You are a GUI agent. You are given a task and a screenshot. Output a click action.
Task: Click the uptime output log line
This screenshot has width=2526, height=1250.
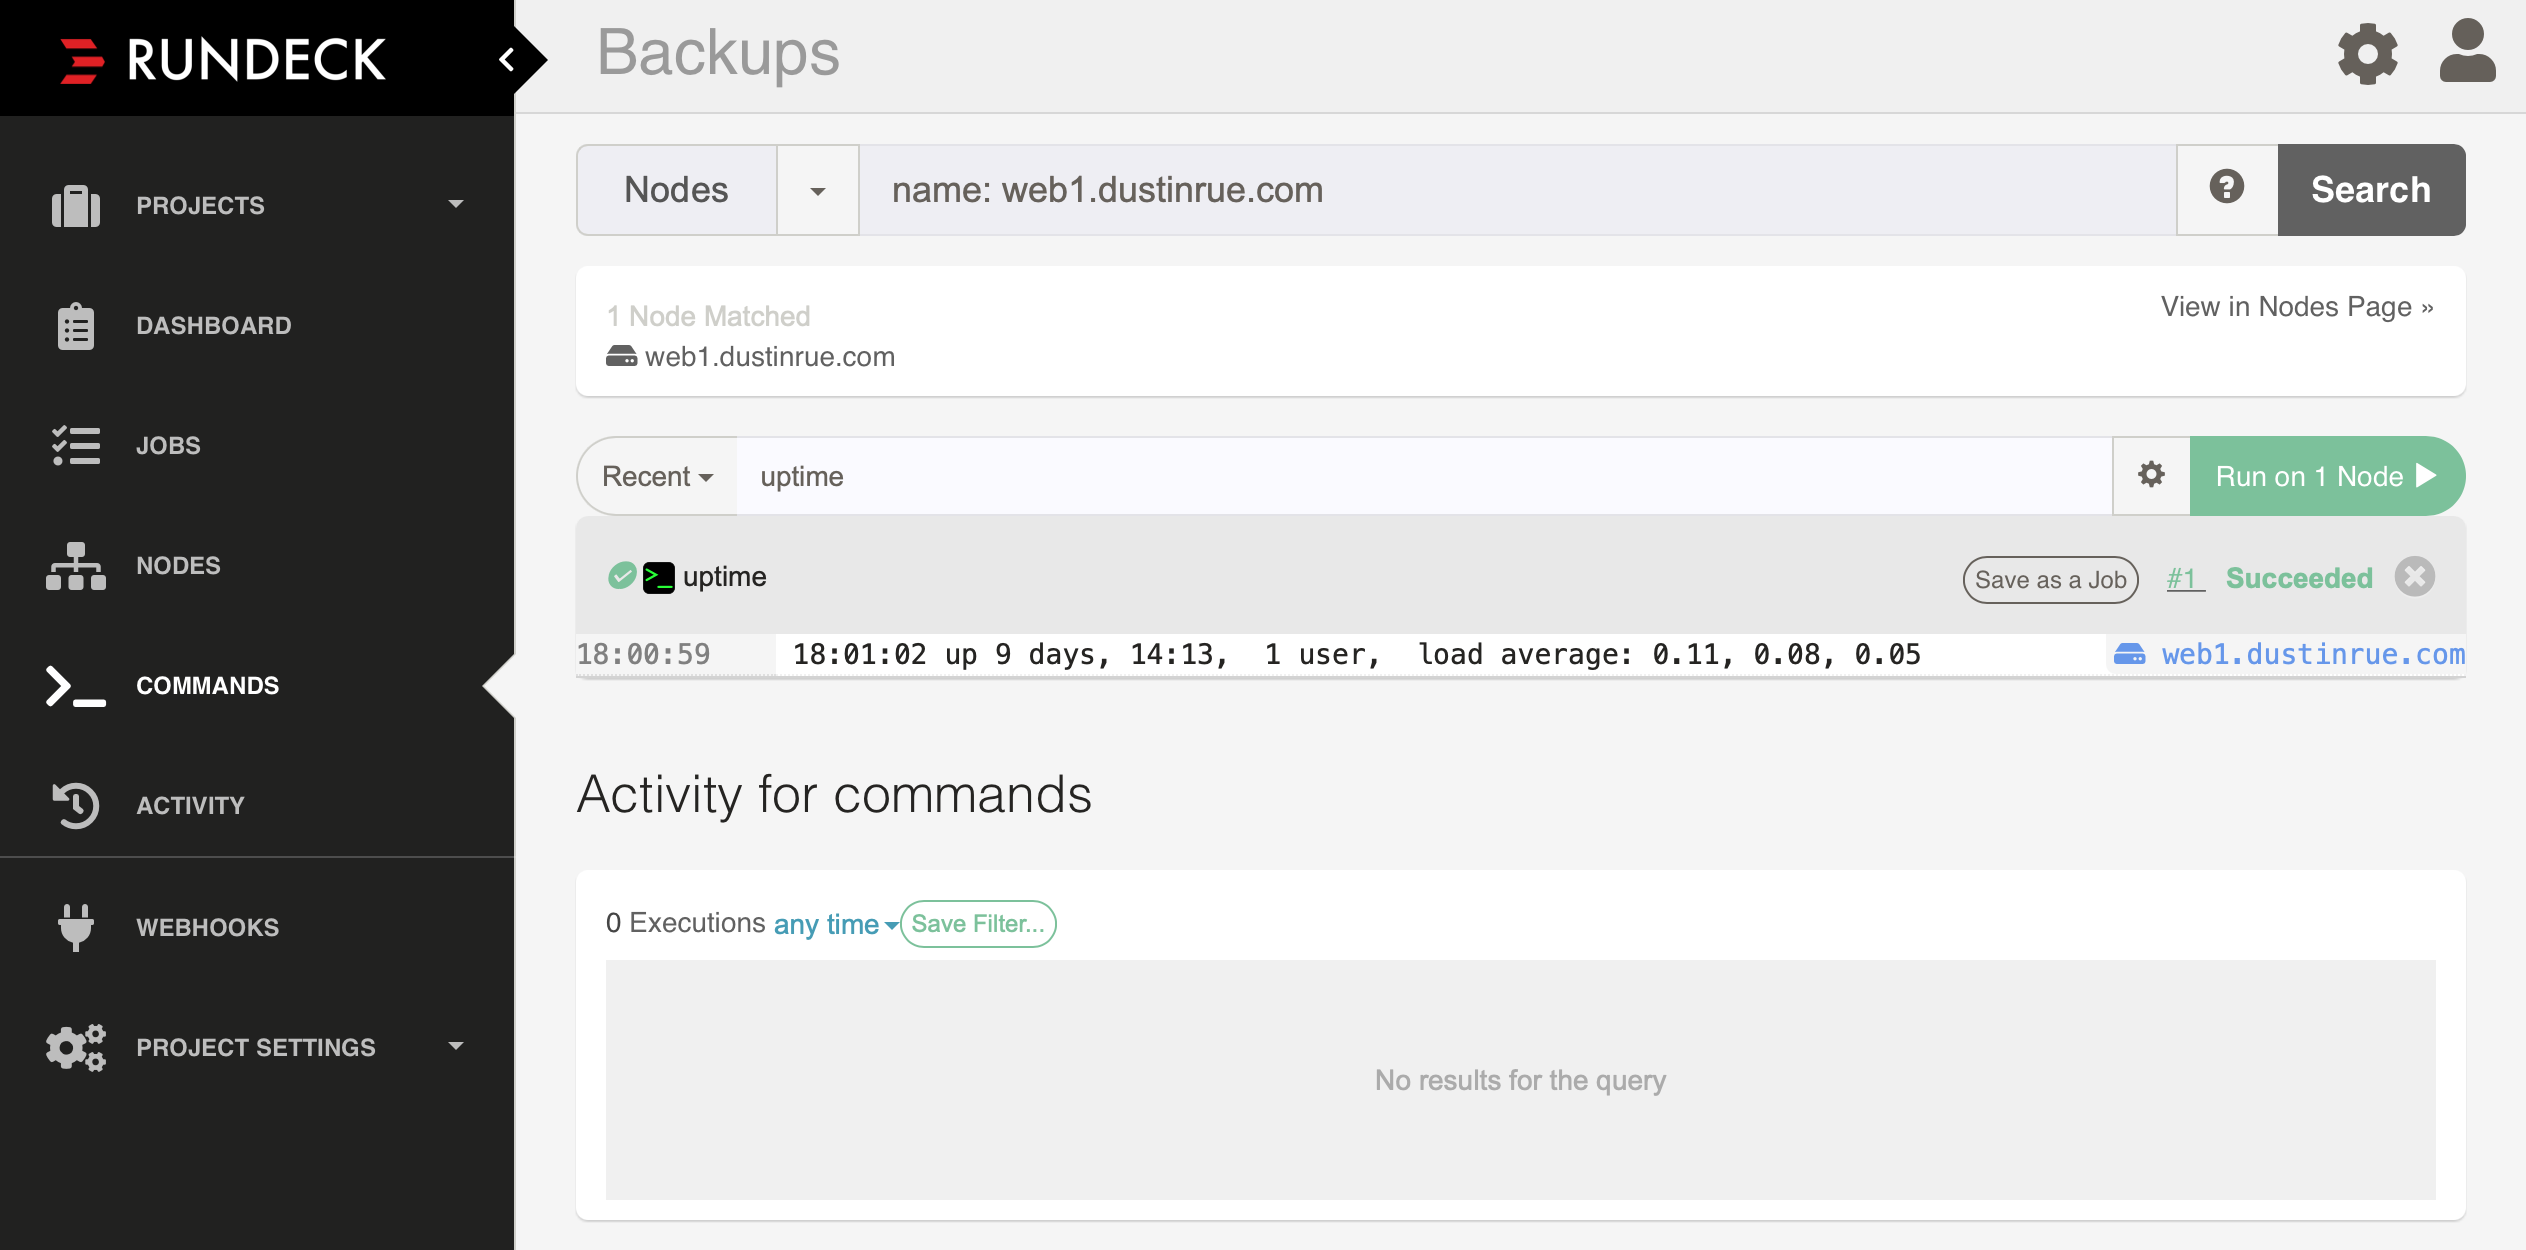tap(1356, 654)
